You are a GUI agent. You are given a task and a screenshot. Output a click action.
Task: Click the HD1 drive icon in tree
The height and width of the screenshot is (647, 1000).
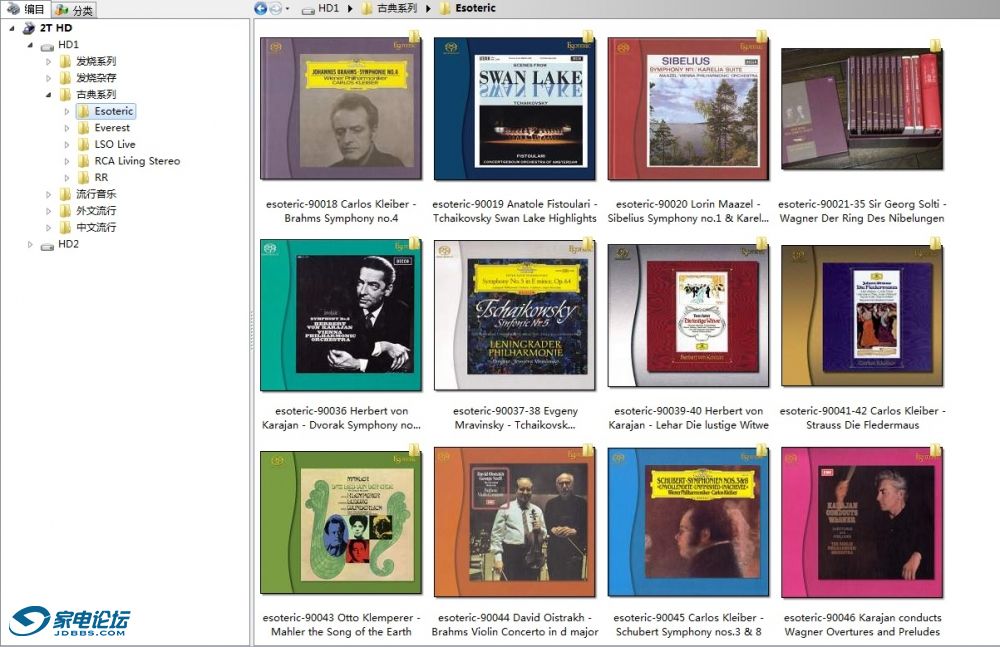tap(47, 46)
